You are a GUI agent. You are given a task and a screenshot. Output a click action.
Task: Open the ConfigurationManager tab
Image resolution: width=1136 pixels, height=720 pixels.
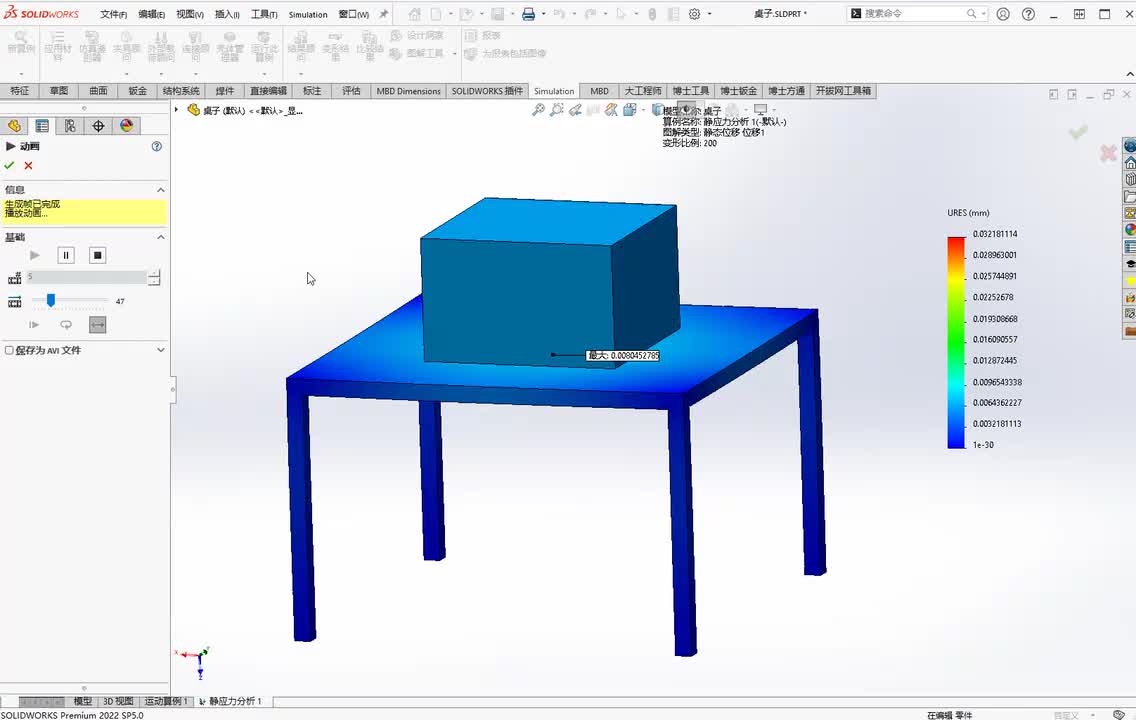70,125
